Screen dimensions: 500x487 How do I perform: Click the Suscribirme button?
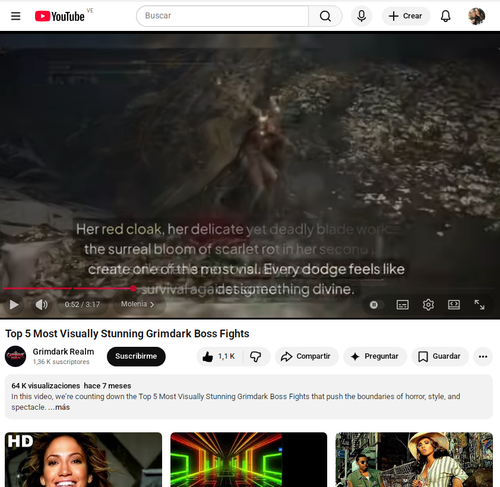click(x=136, y=356)
